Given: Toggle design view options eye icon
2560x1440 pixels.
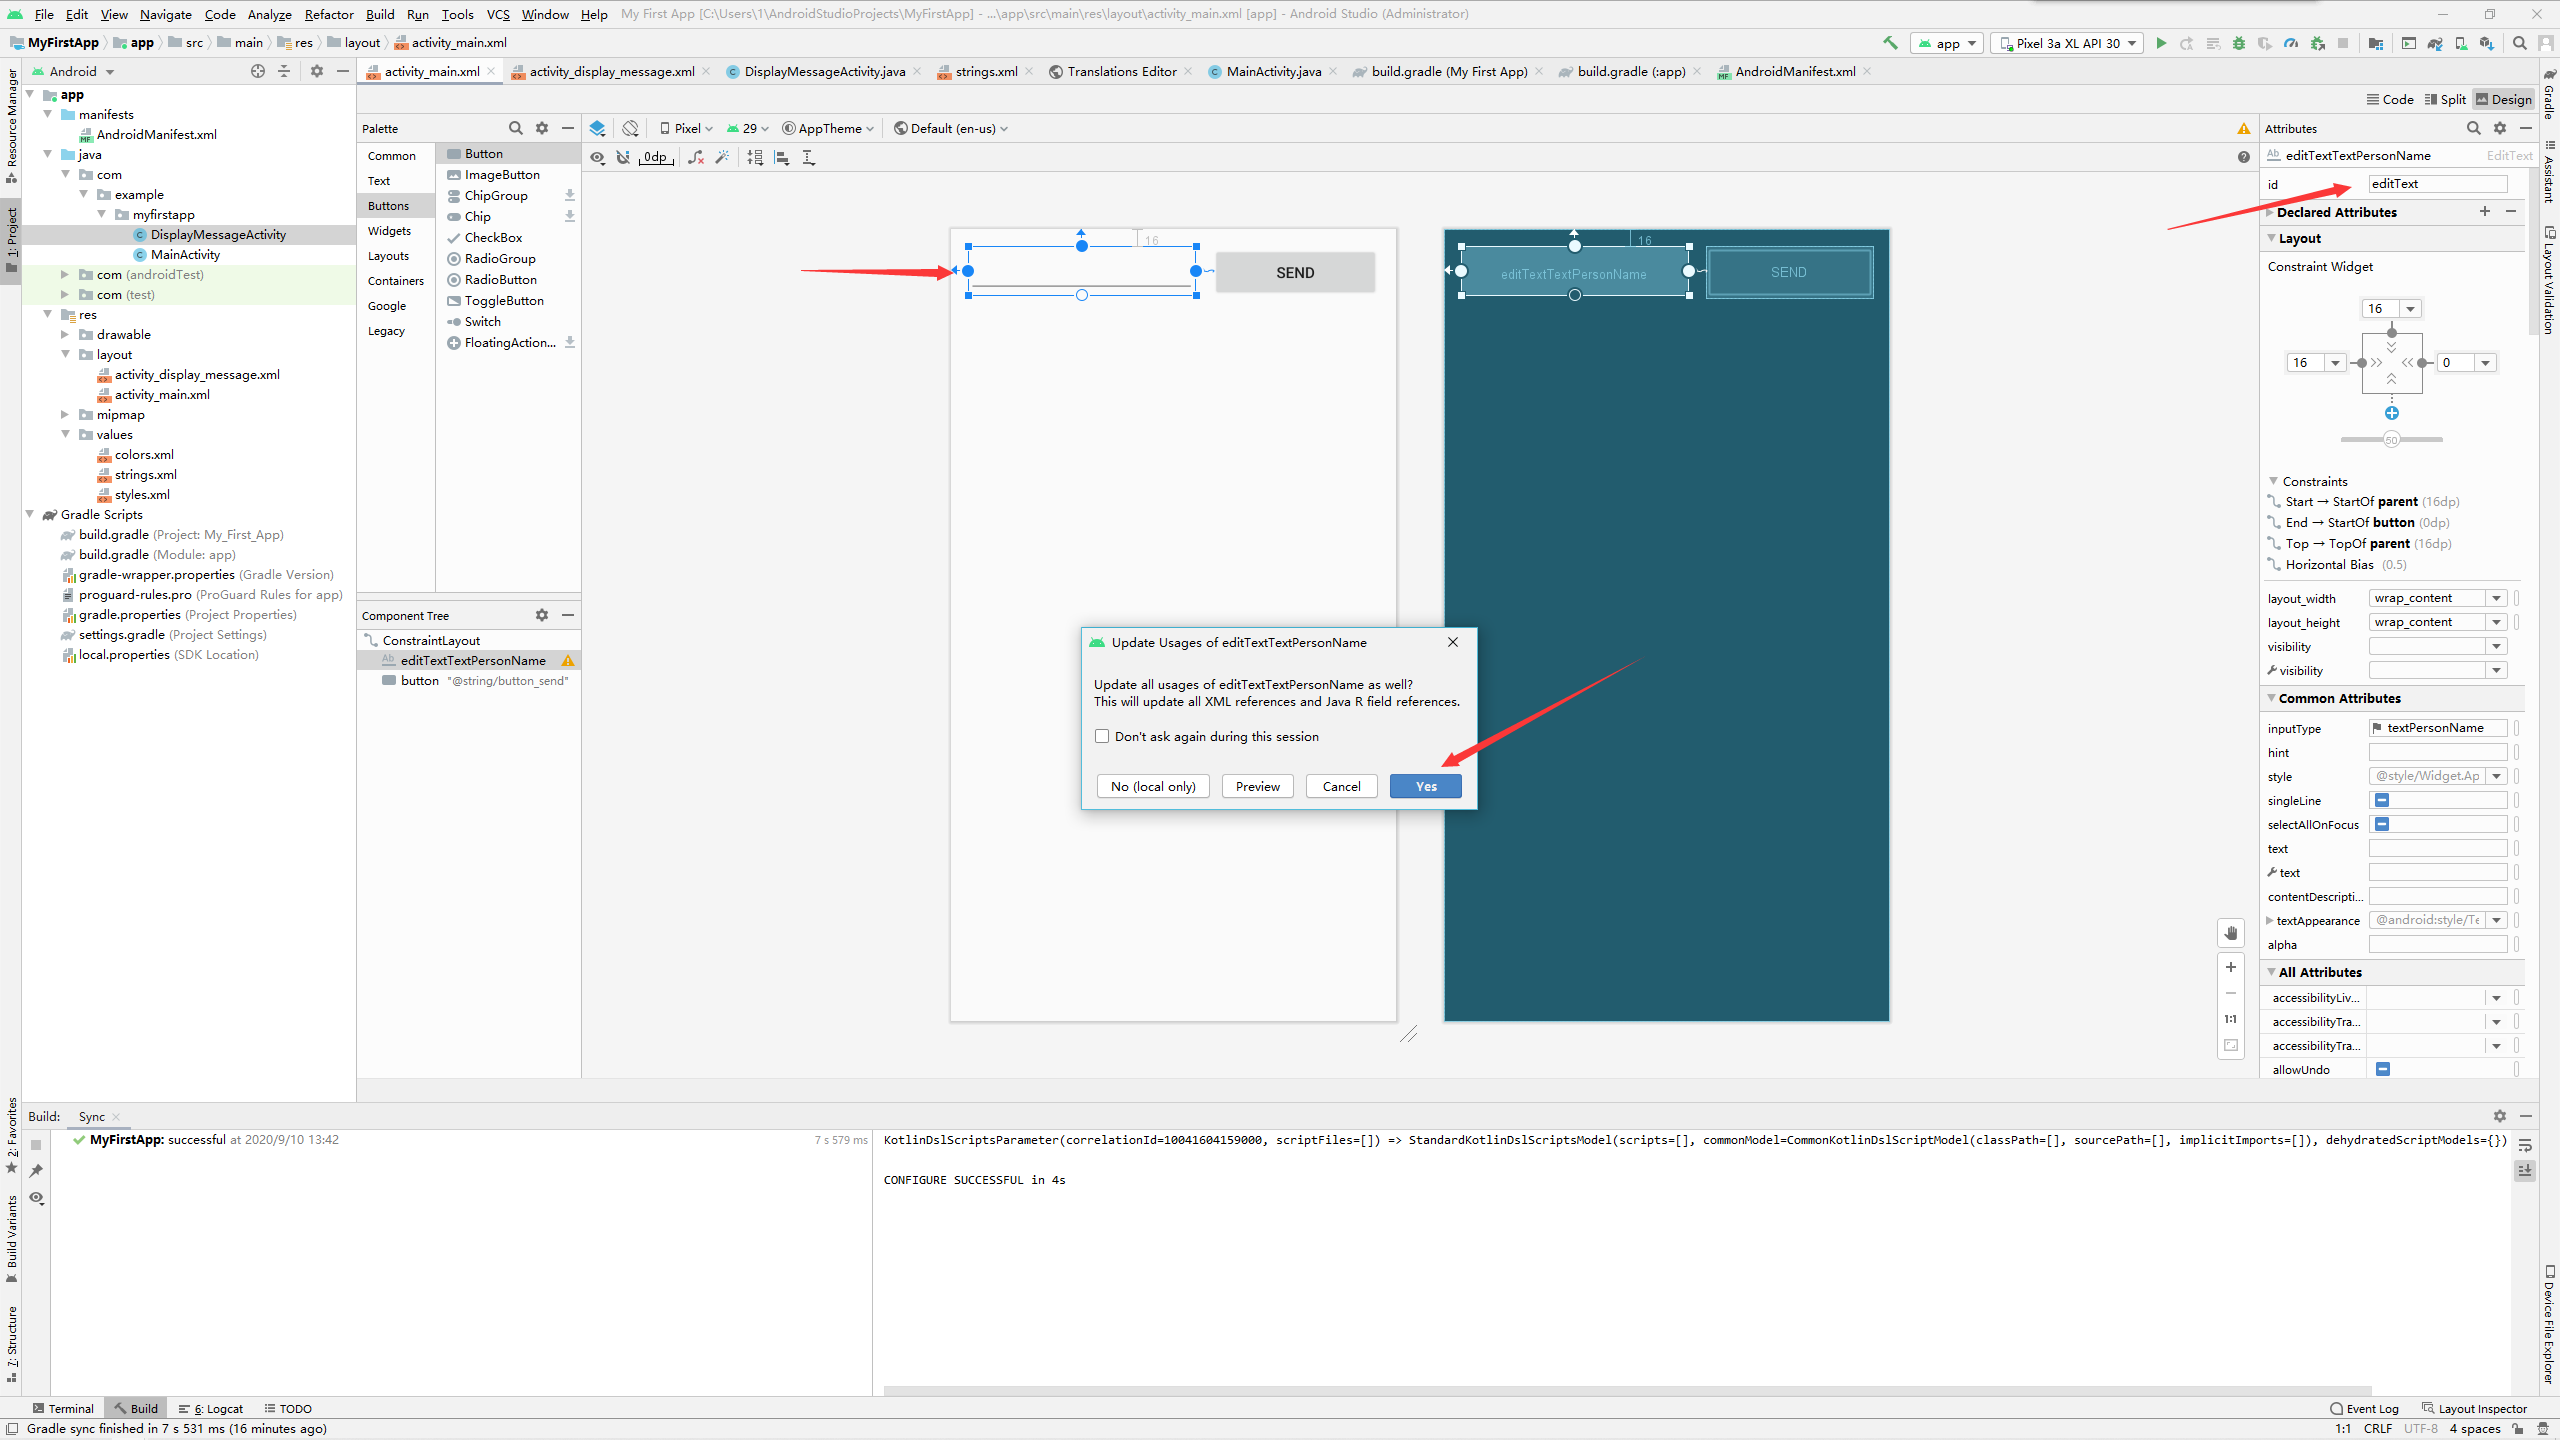Looking at the screenshot, I should [597, 157].
